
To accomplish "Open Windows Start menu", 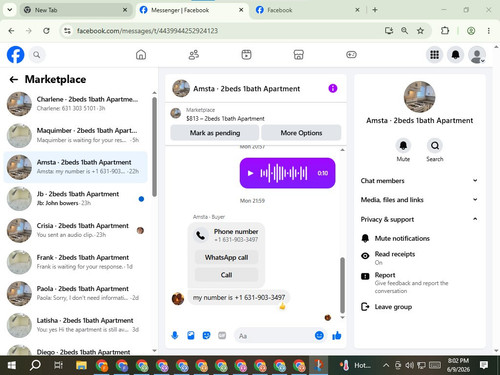I will pyautogui.click(x=12, y=365).
